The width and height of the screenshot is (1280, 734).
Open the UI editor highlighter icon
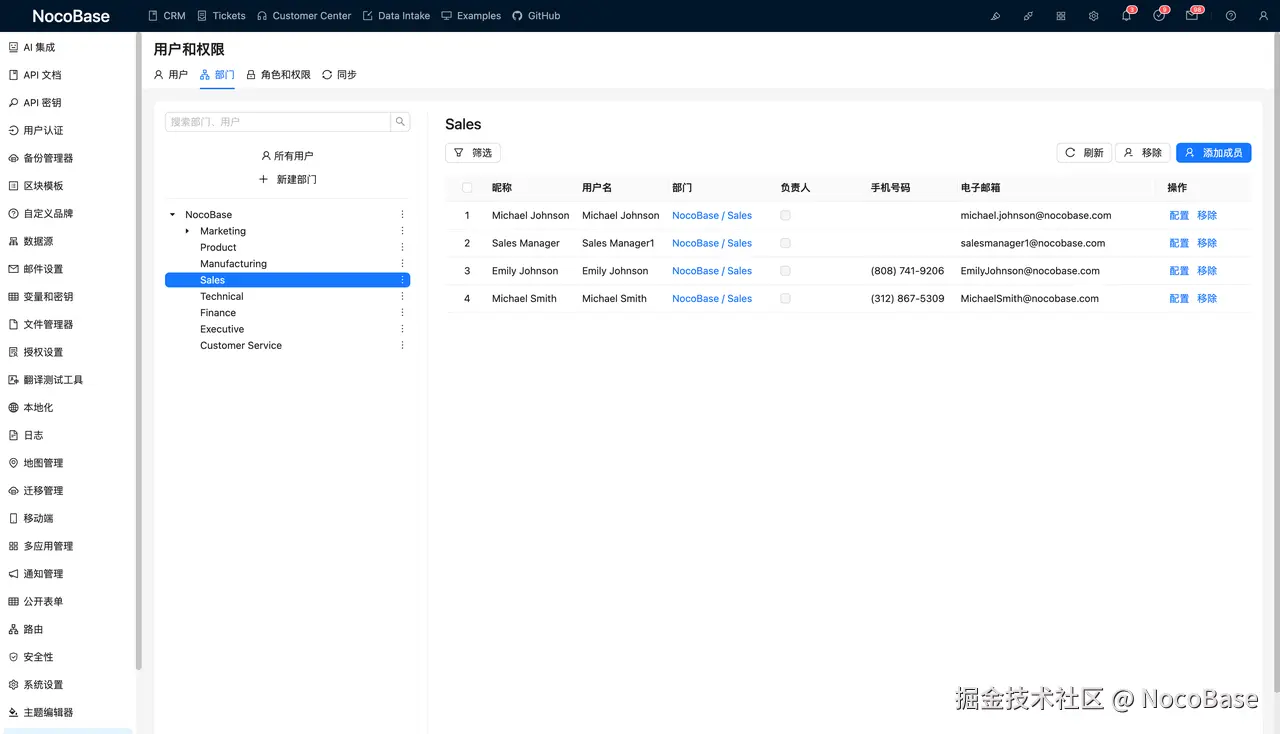[995, 16]
